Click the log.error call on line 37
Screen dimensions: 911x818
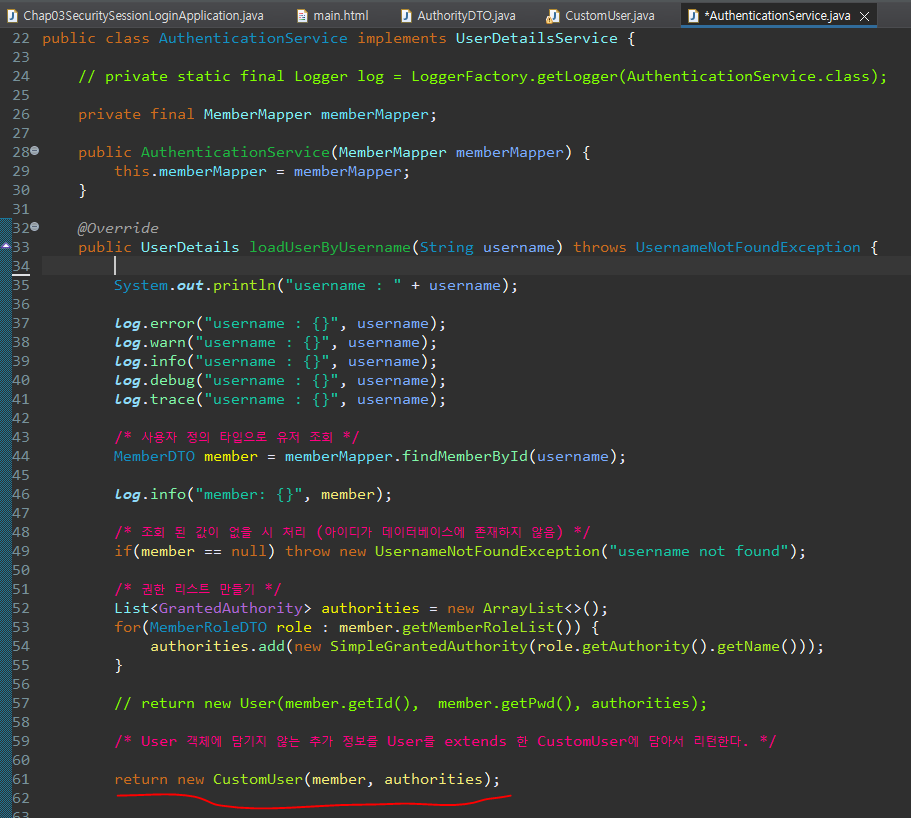click(x=280, y=324)
